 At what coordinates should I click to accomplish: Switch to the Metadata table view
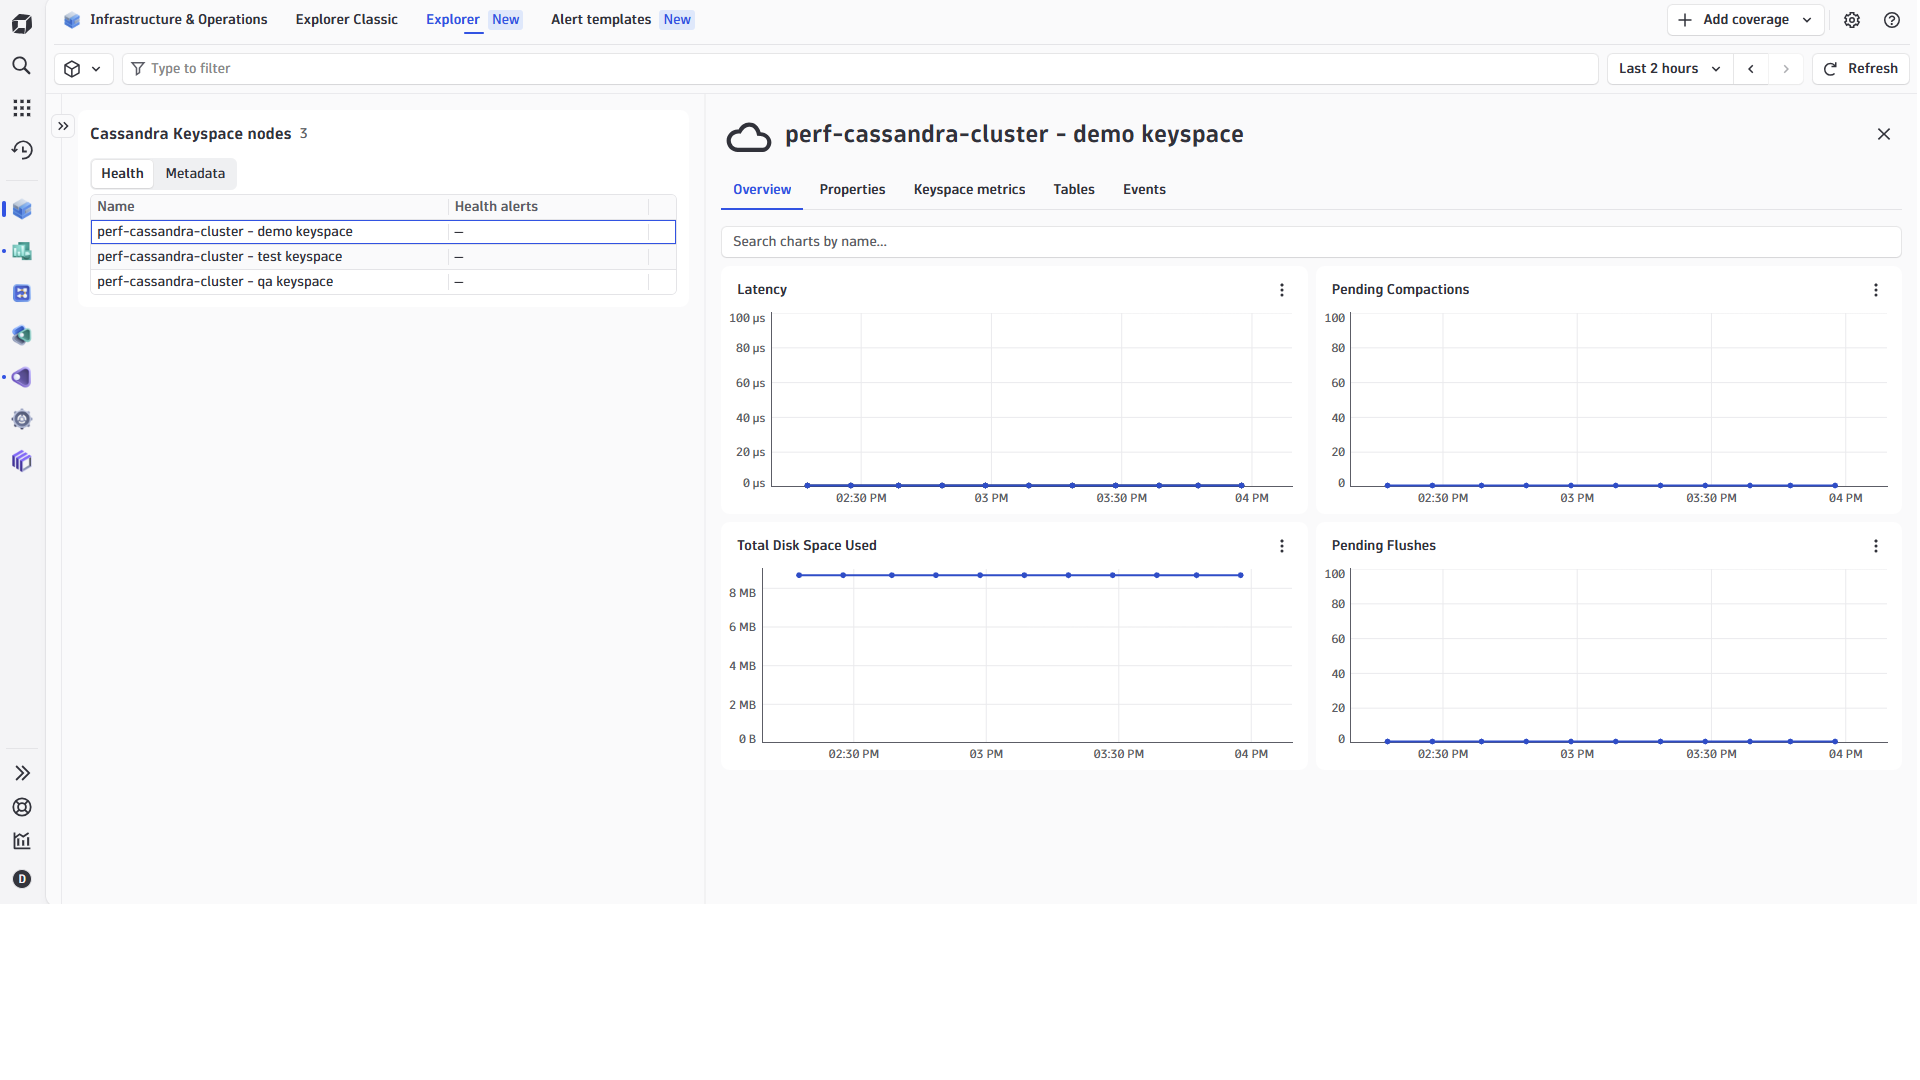click(x=195, y=174)
